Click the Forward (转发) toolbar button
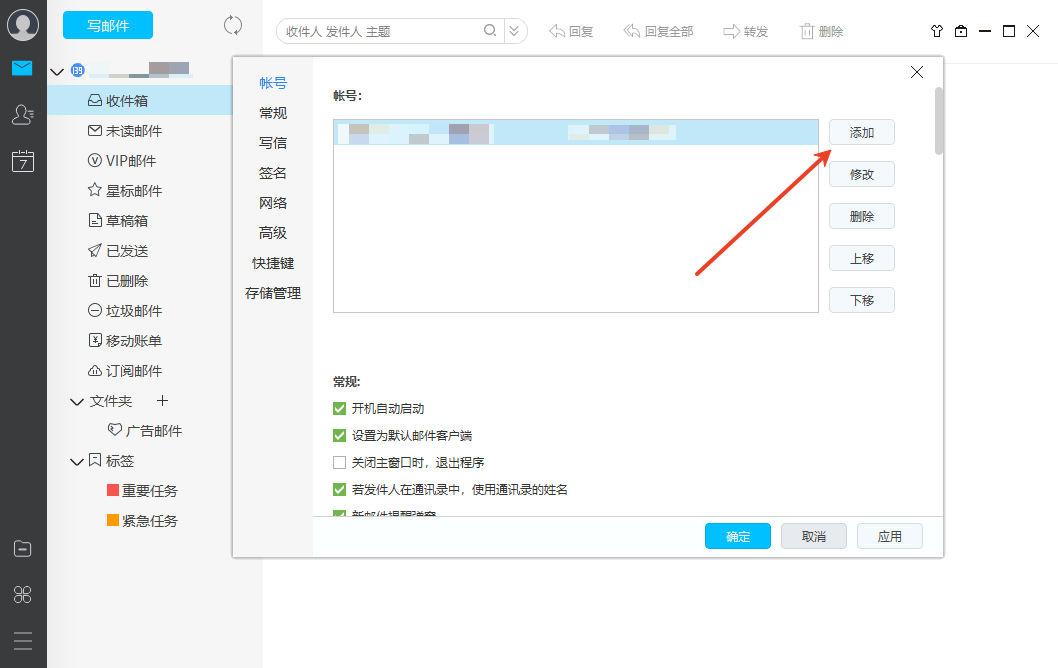The height and width of the screenshot is (668, 1058). tap(746, 31)
